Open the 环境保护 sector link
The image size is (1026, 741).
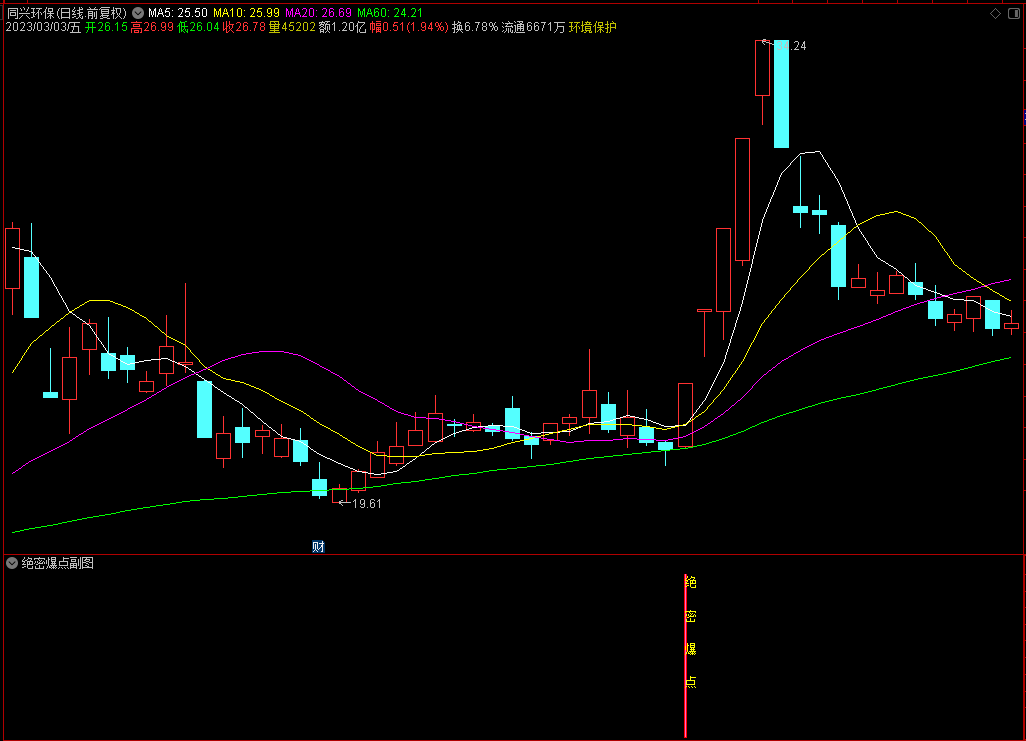point(592,27)
